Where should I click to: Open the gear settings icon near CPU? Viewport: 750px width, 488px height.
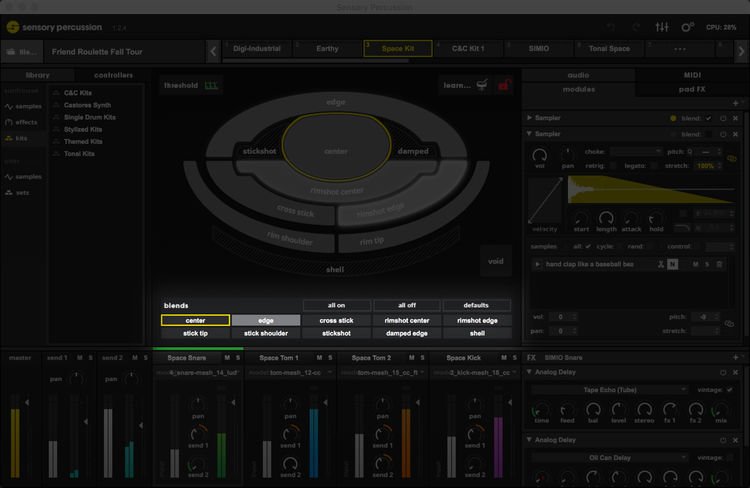click(687, 27)
